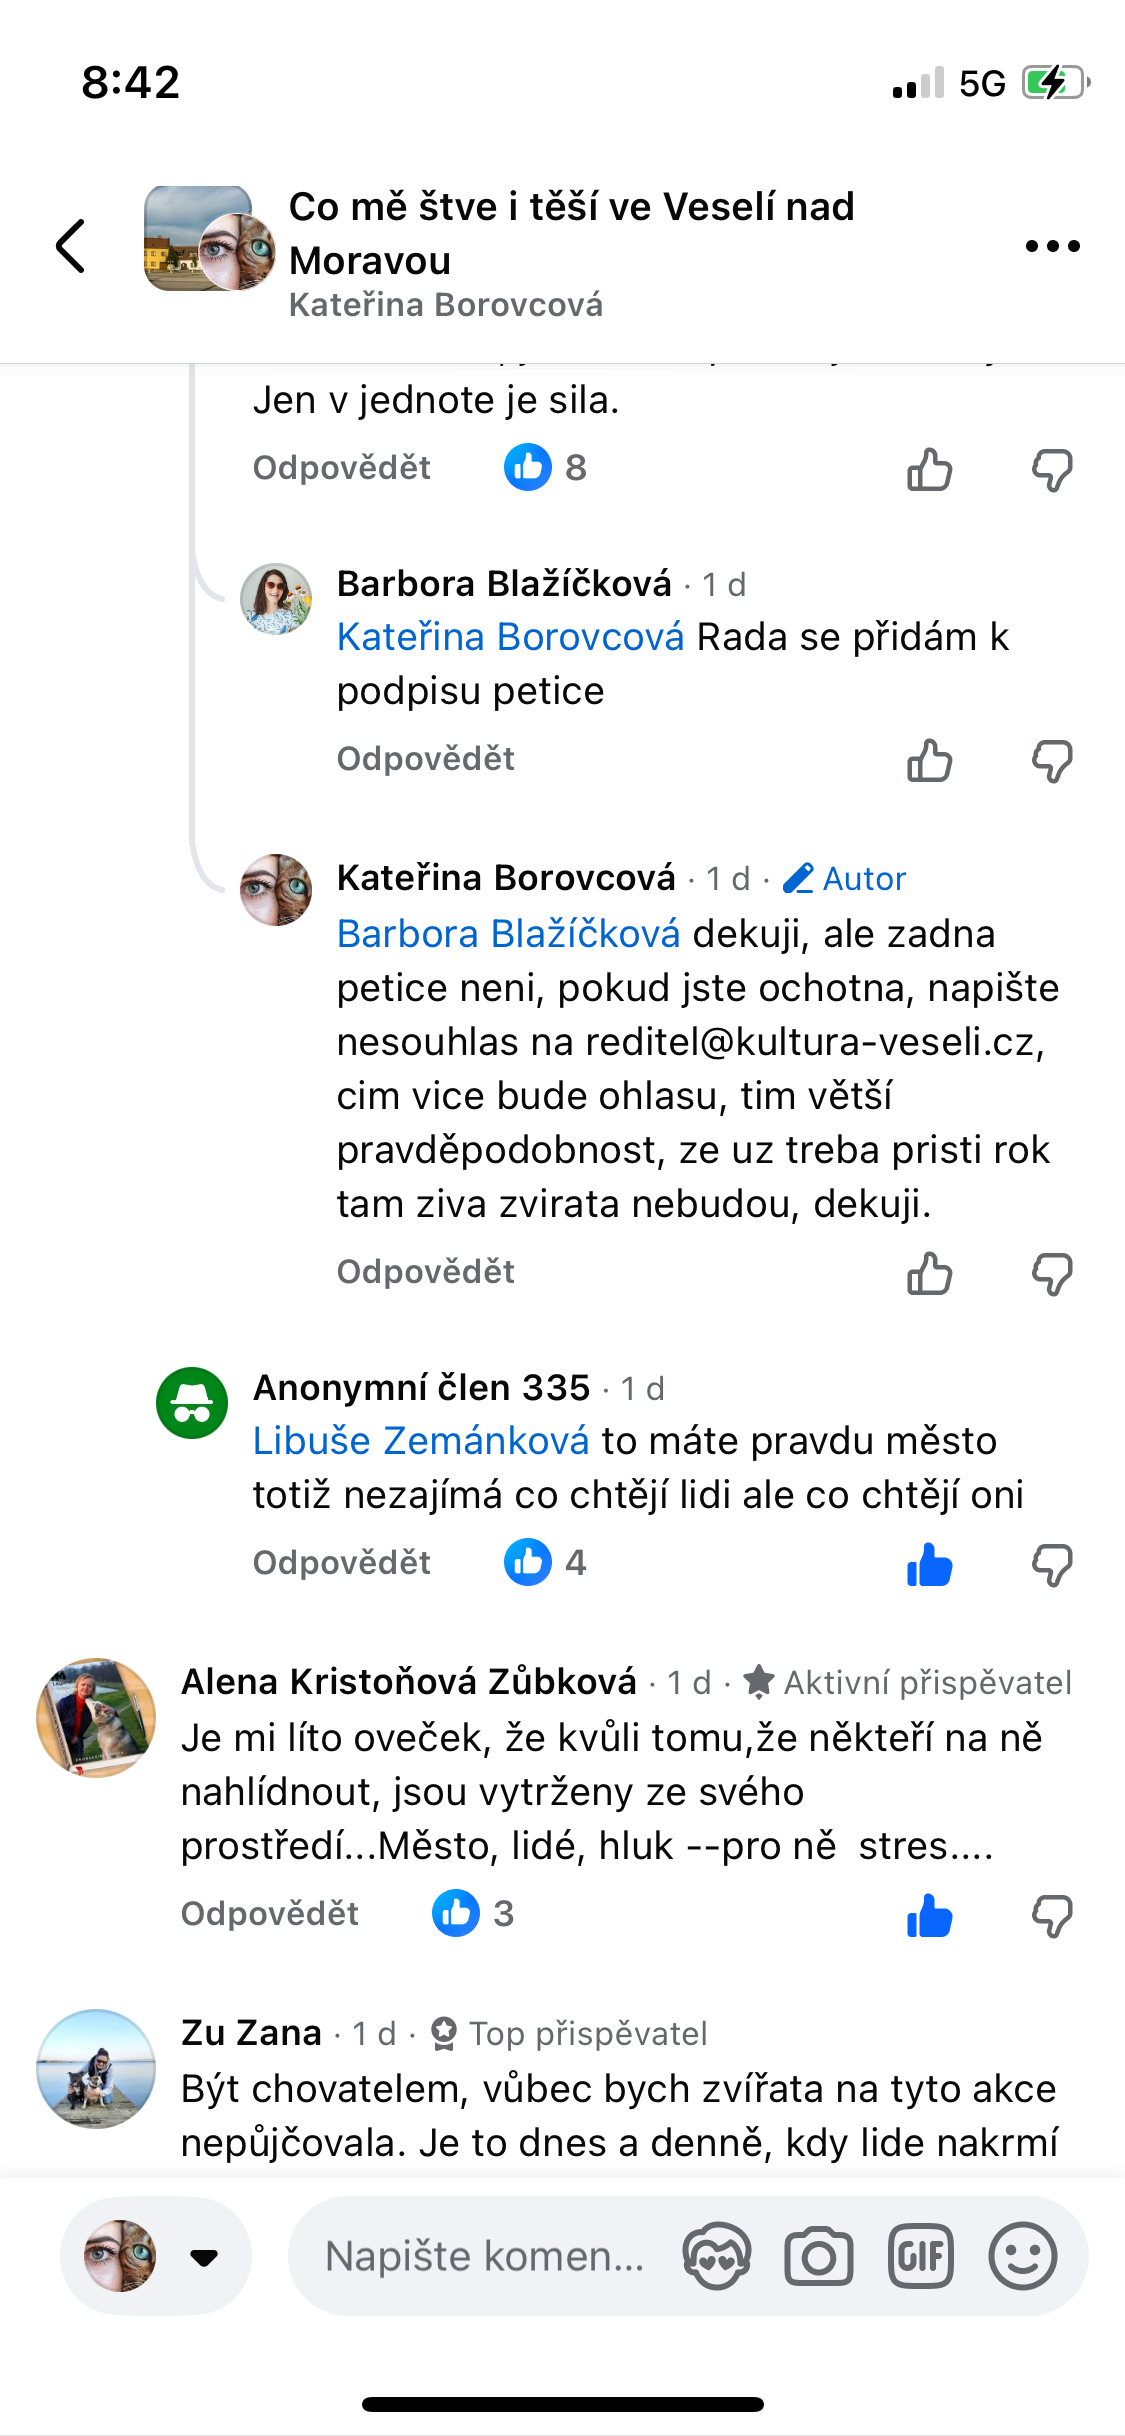Open the blue Barbora Blažíčková mention link
This screenshot has width=1125, height=2436.
click(508, 934)
